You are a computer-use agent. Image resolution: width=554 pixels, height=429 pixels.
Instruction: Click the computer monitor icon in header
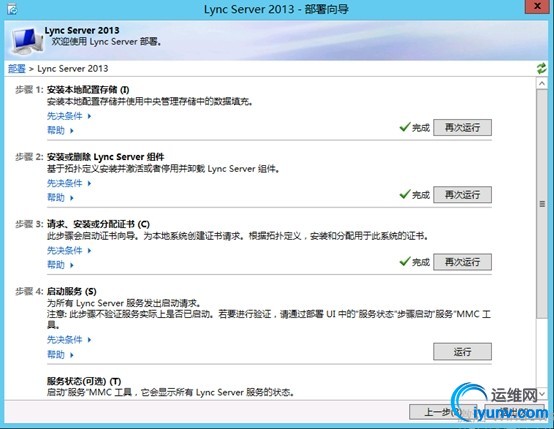(26, 41)
